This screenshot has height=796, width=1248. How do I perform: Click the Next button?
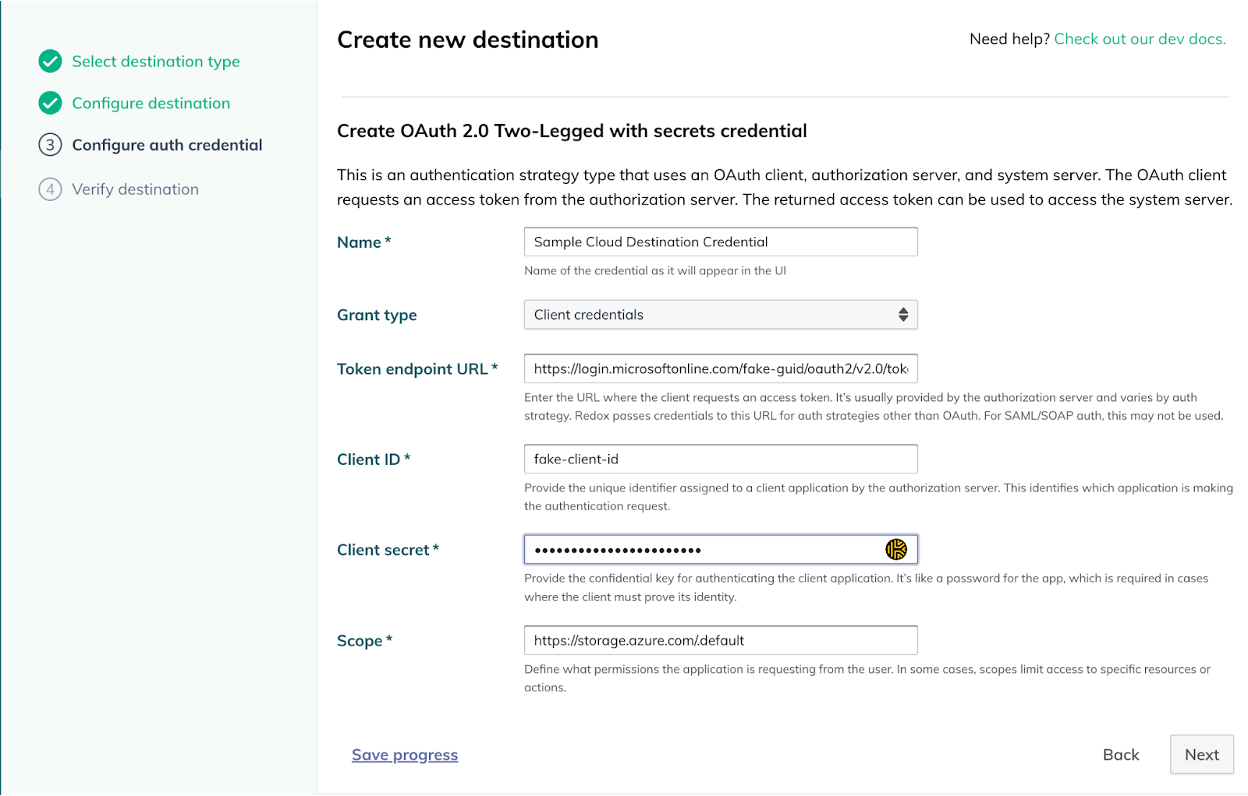pyautogui.click(x=1202, y=755)
